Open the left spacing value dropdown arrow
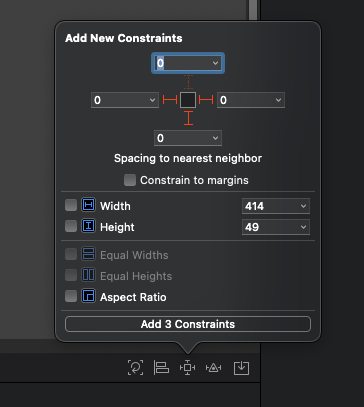Image resolution: width=364 pixels, height=407 pixels. (152, 100)
